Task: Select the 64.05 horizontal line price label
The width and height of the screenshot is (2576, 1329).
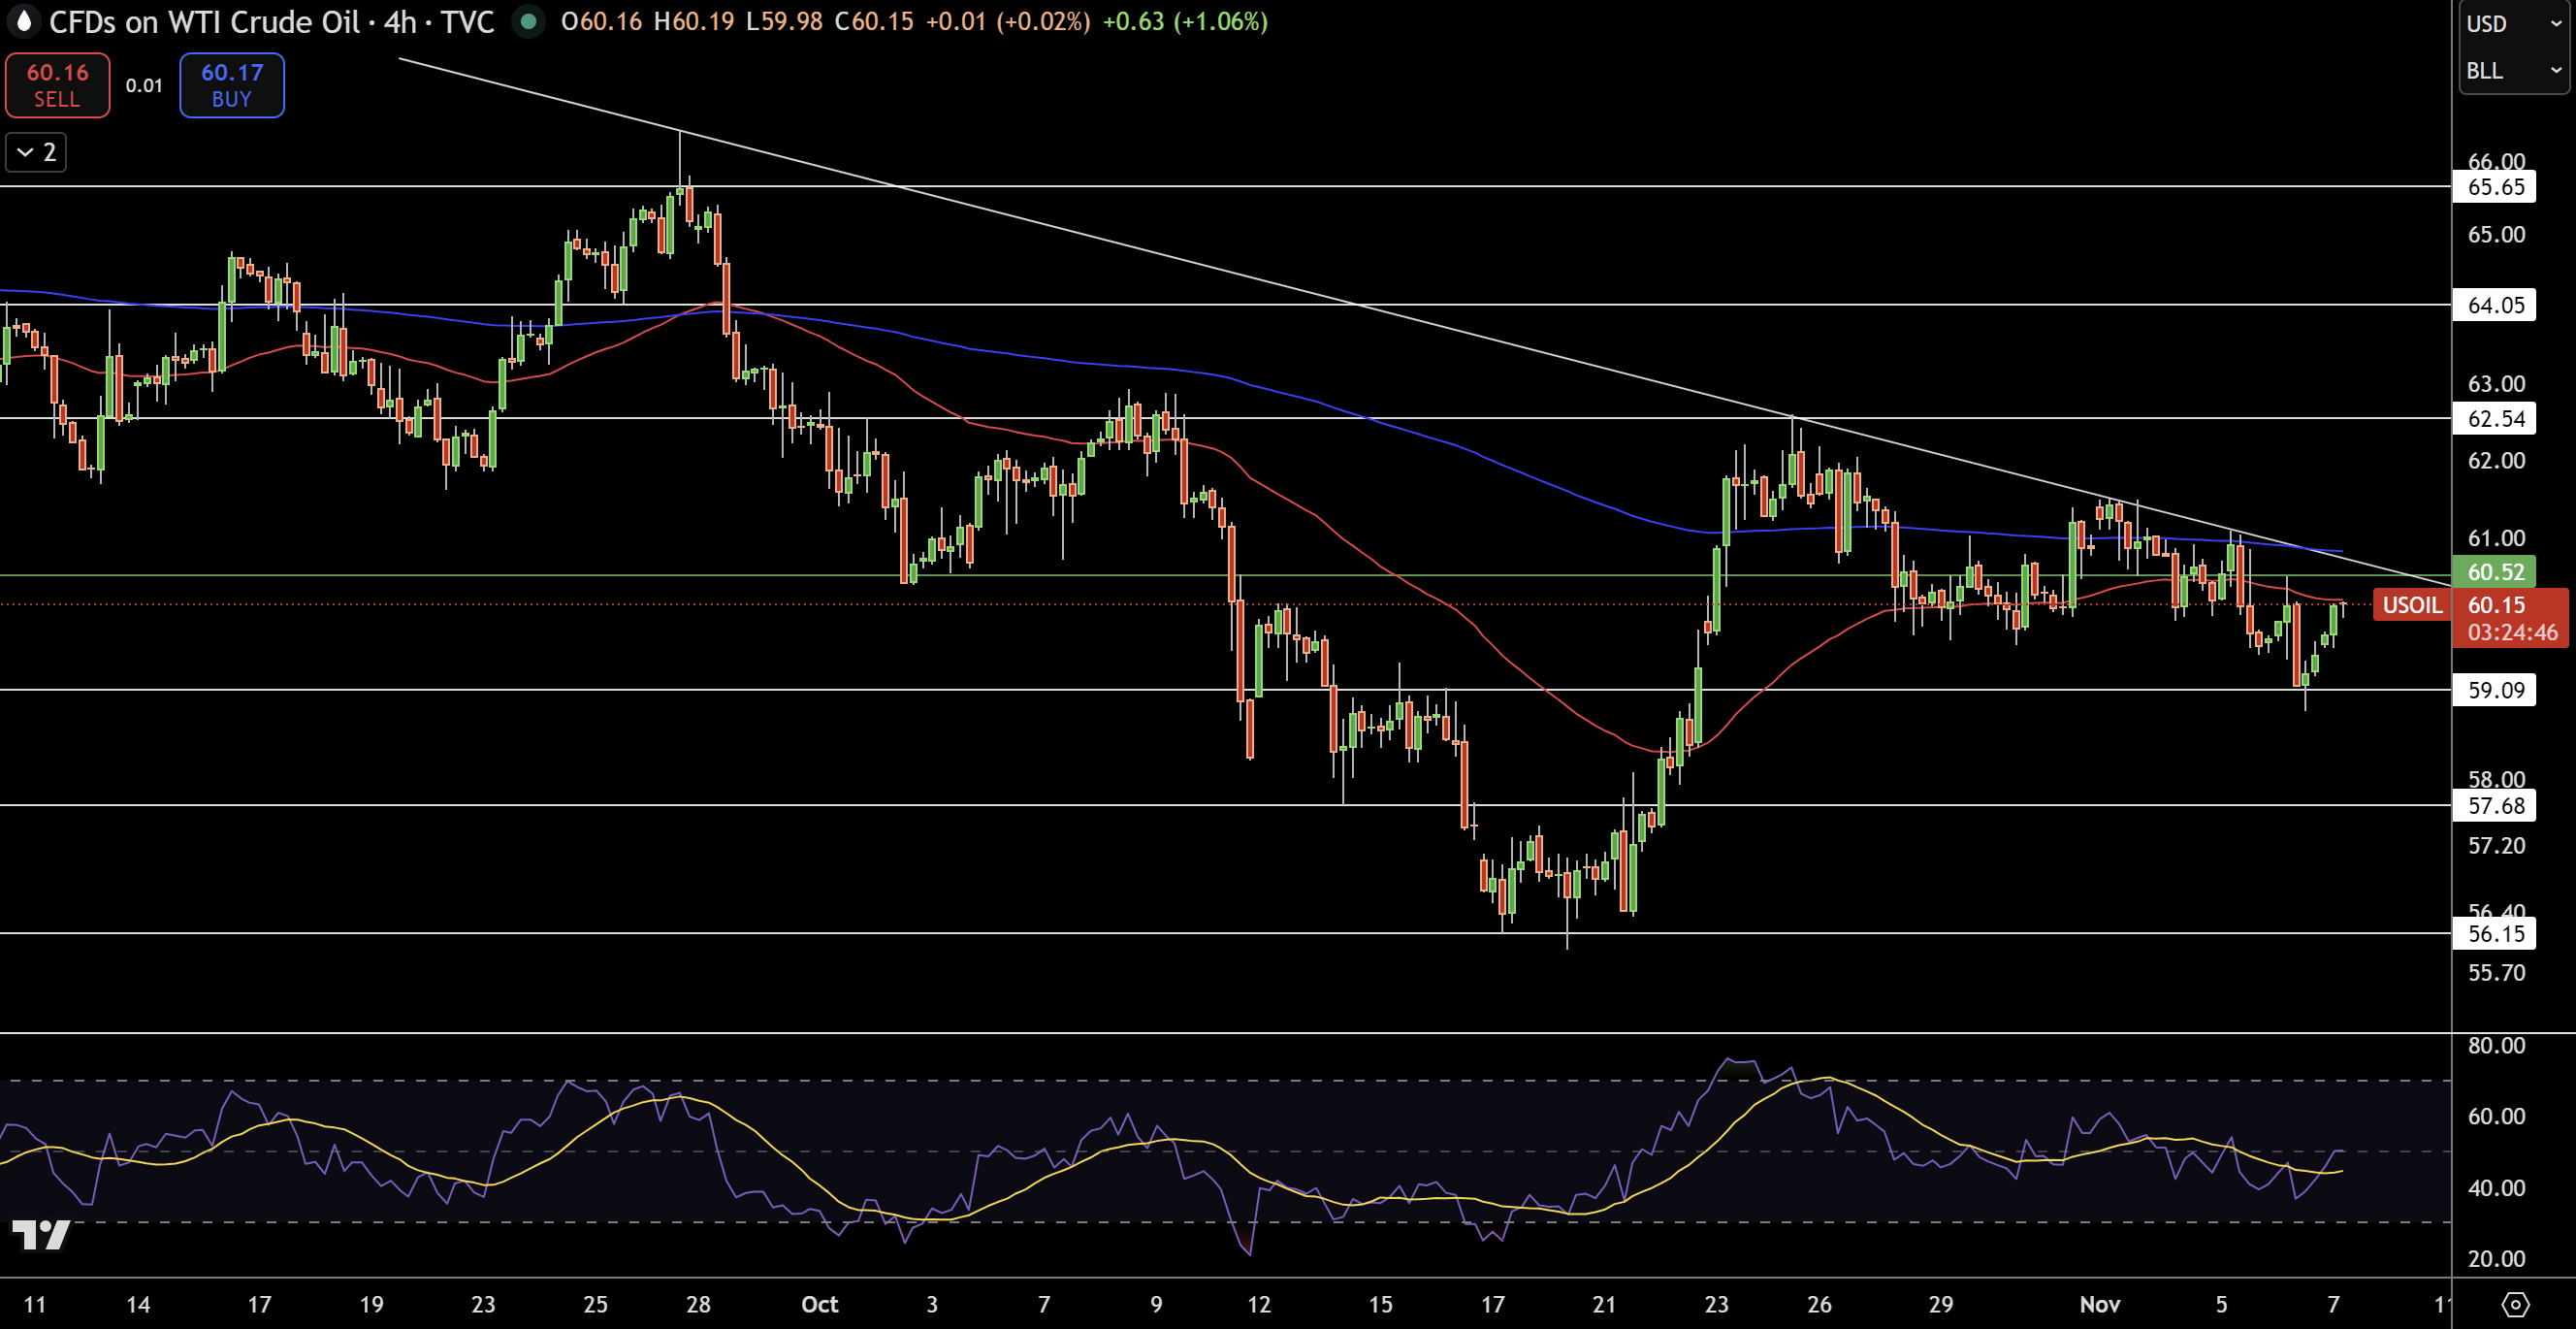Action: 2494,305
